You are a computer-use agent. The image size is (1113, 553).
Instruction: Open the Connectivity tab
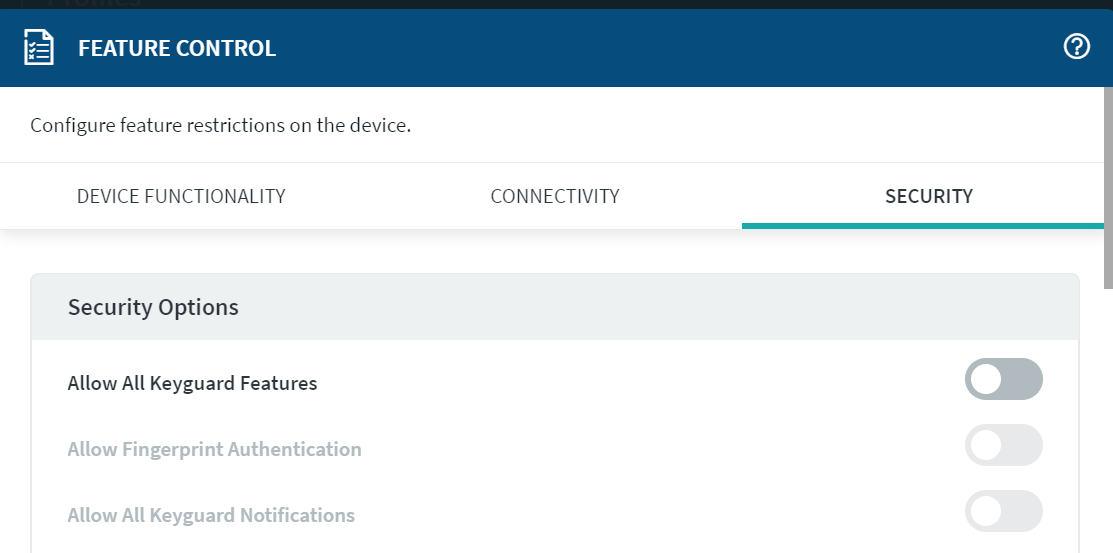555,196
